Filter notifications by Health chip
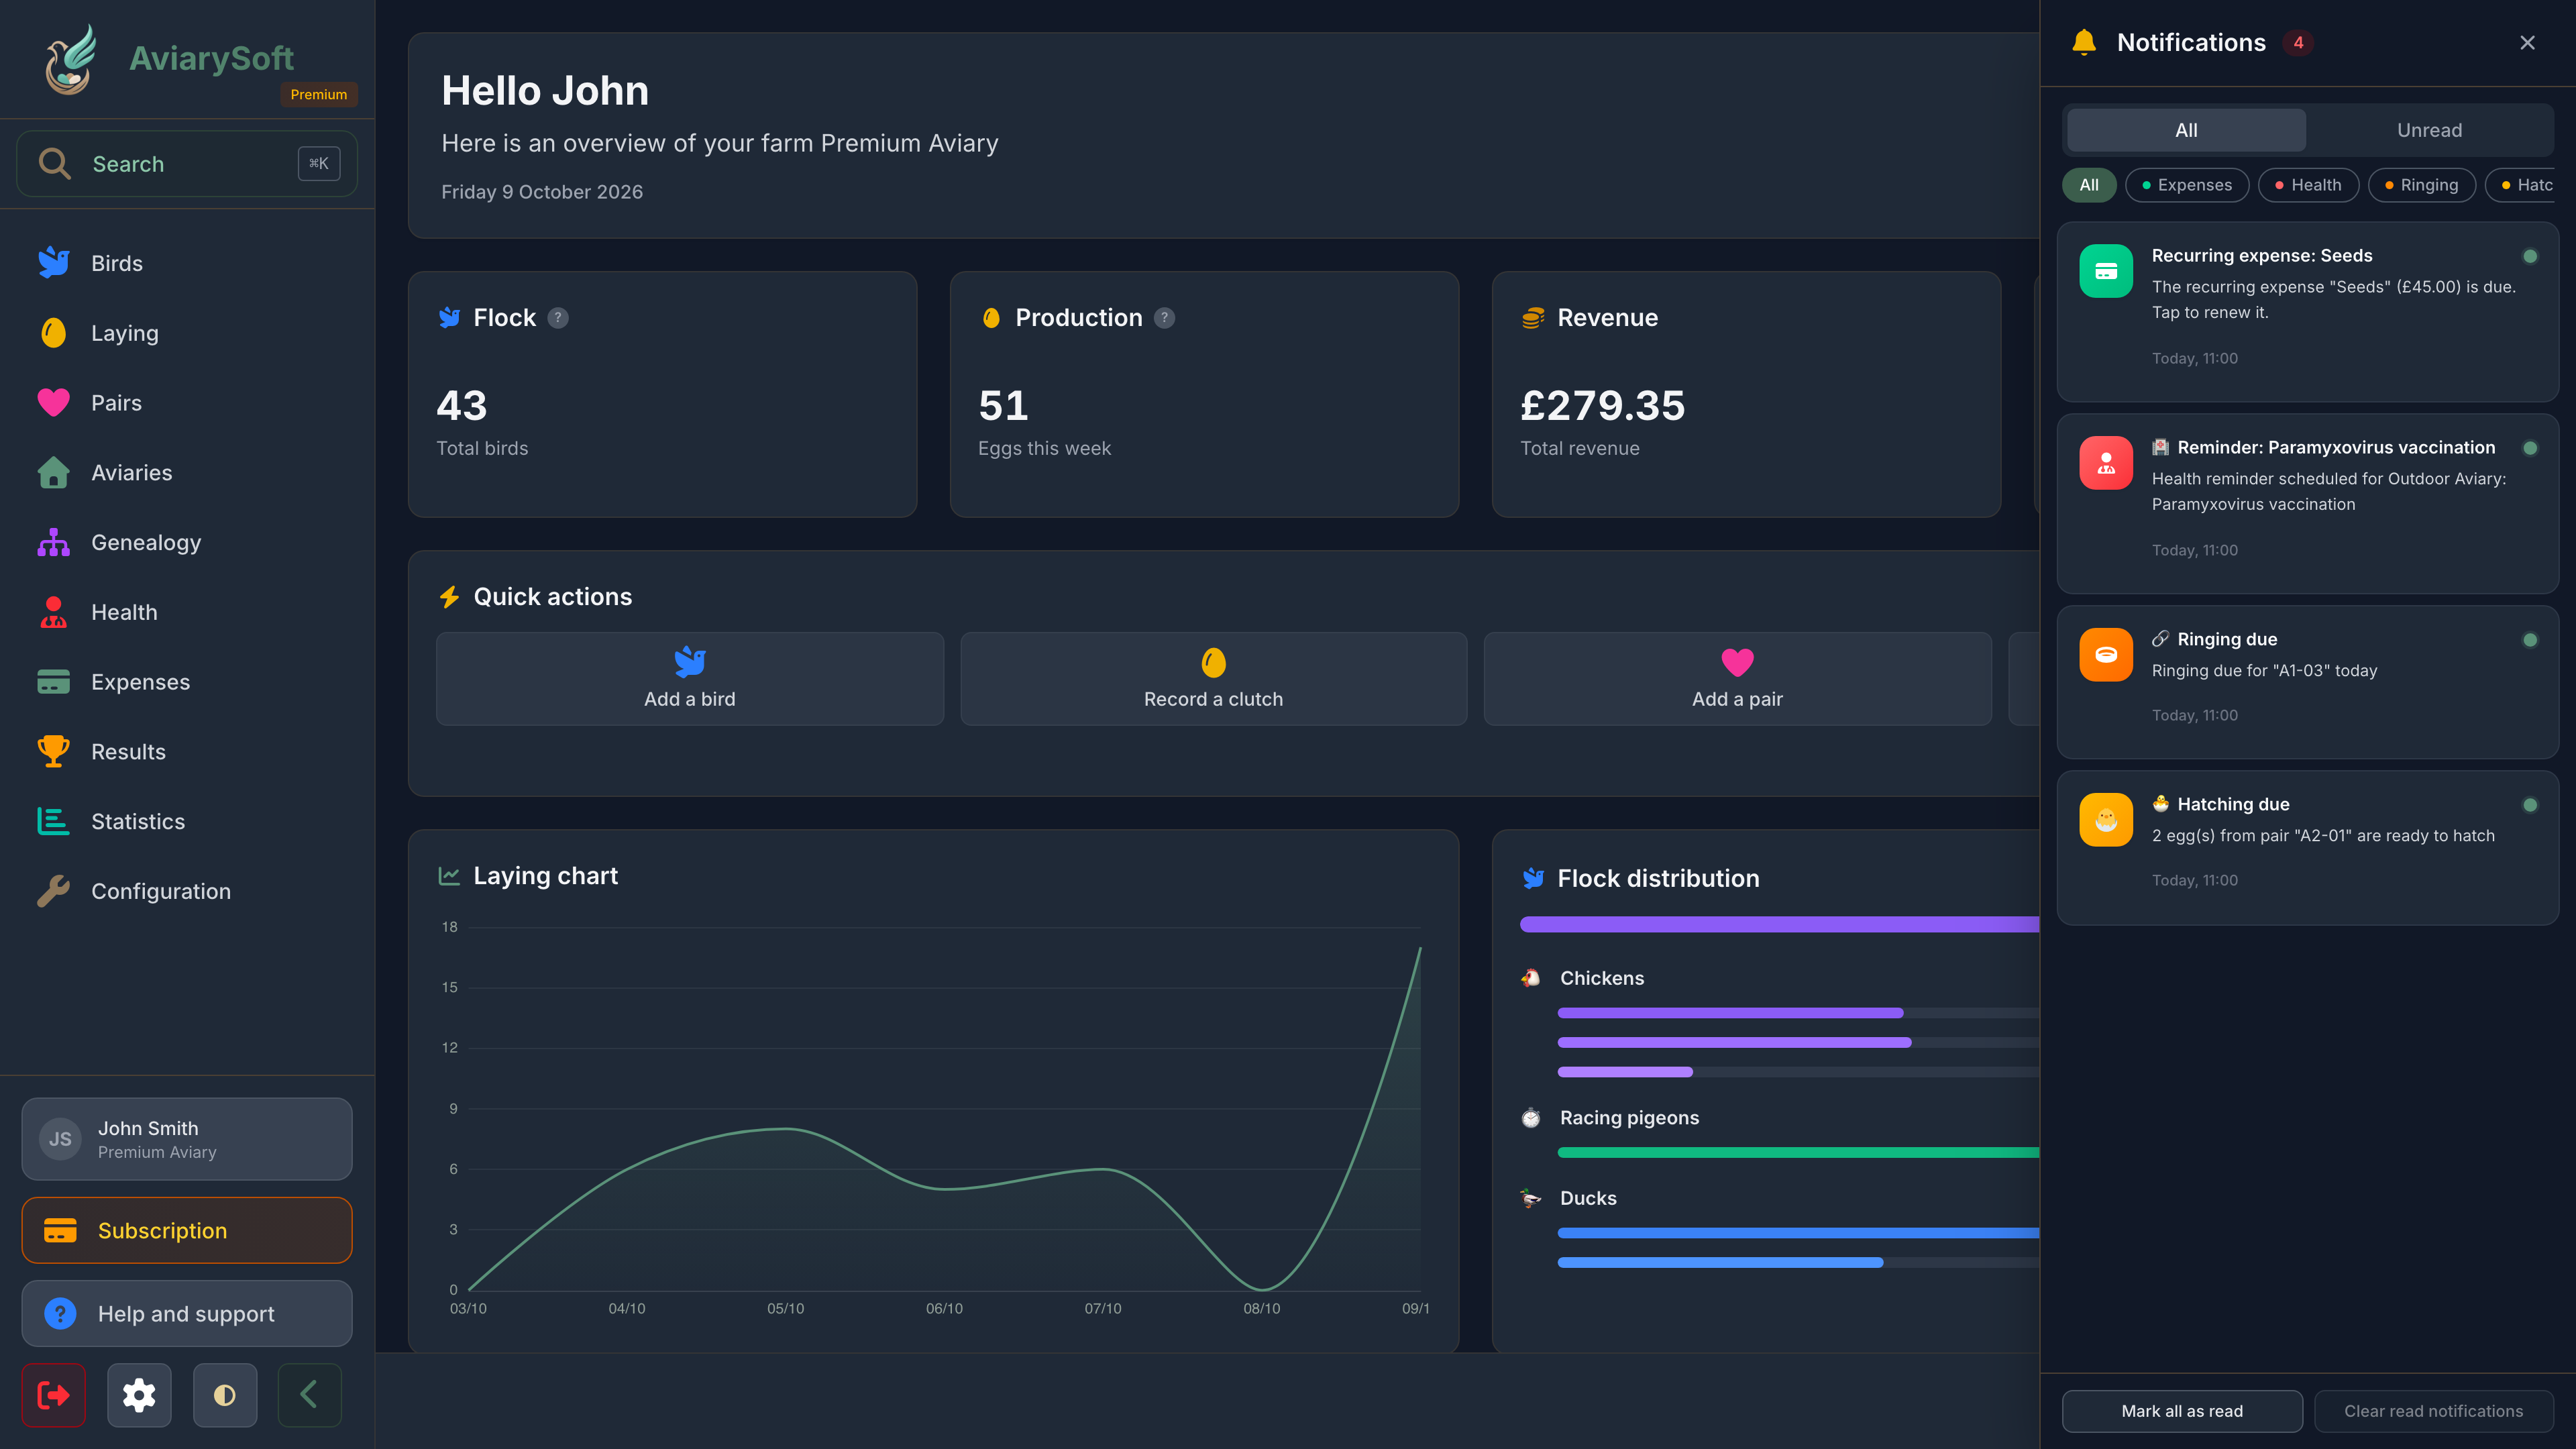The height and width of the screenshot is (1449, 2576). point(2308,185)
